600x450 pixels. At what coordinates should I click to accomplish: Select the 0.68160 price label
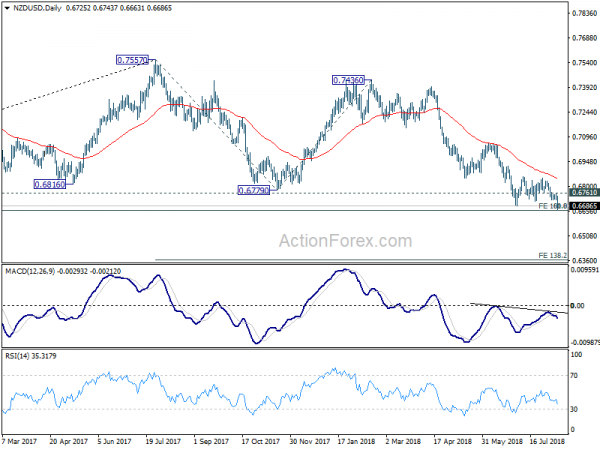tap(50, 184)
